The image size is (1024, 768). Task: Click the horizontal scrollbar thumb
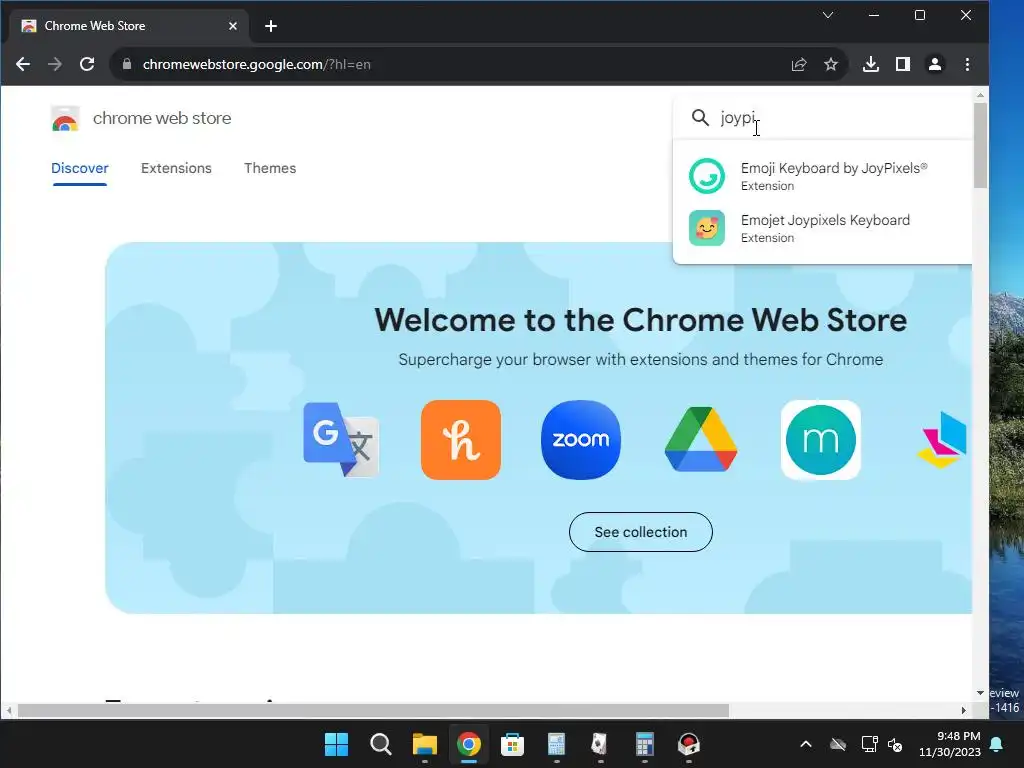tap(373, 711)
